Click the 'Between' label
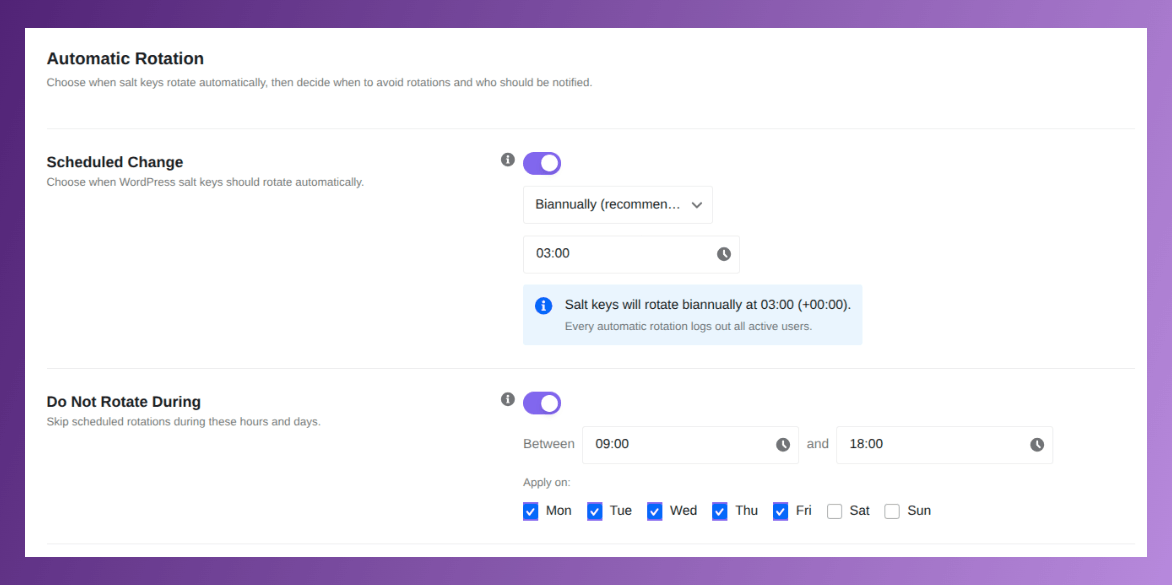 coord(549,444)
